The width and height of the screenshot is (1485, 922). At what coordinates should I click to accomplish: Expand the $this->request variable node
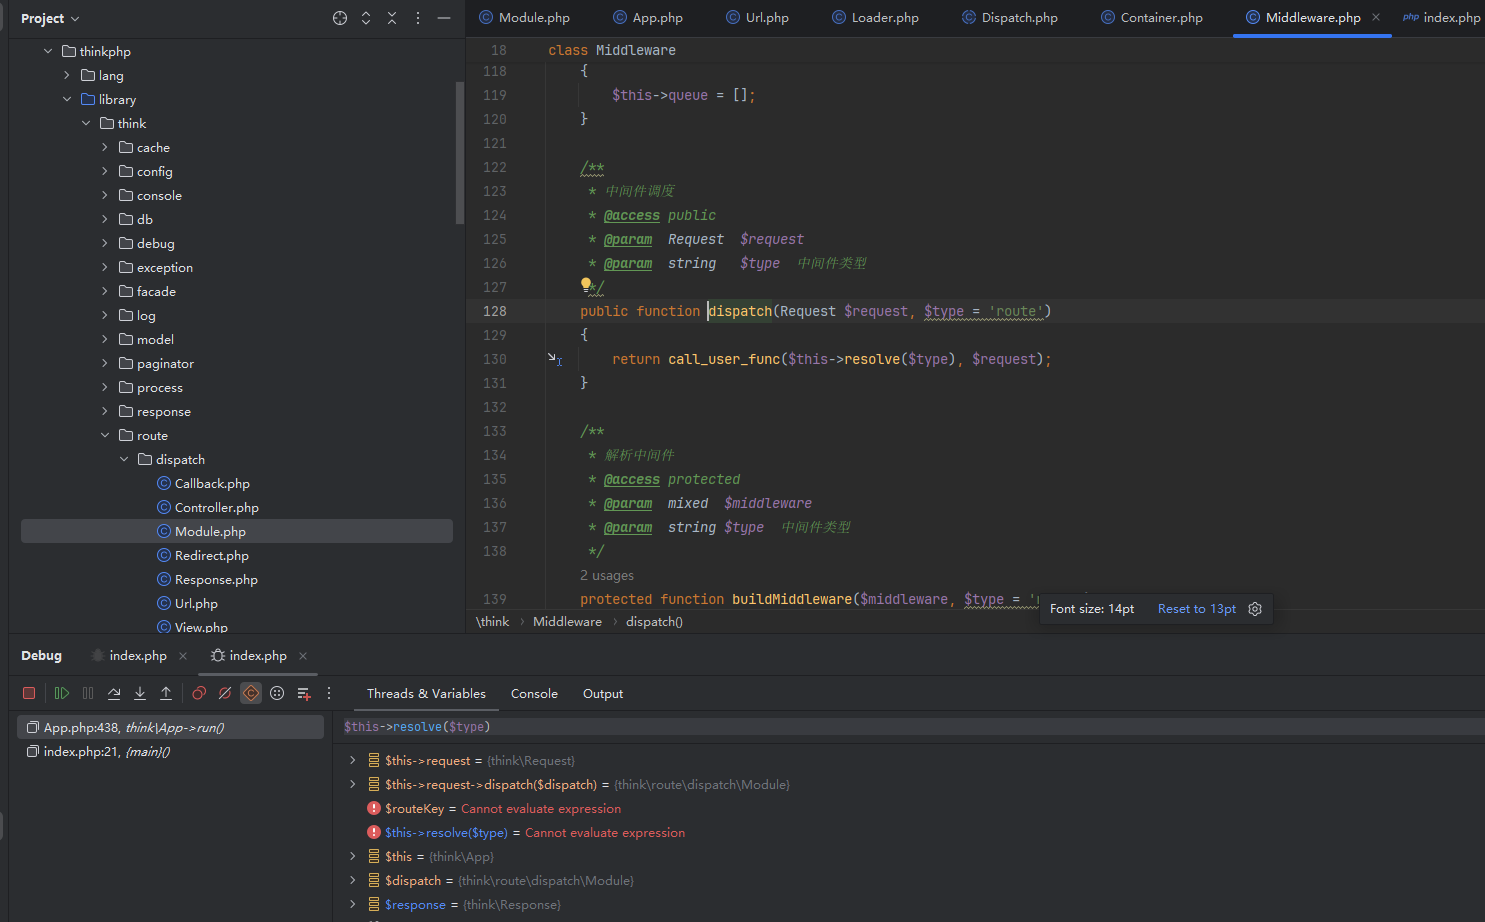click(352, 760)
